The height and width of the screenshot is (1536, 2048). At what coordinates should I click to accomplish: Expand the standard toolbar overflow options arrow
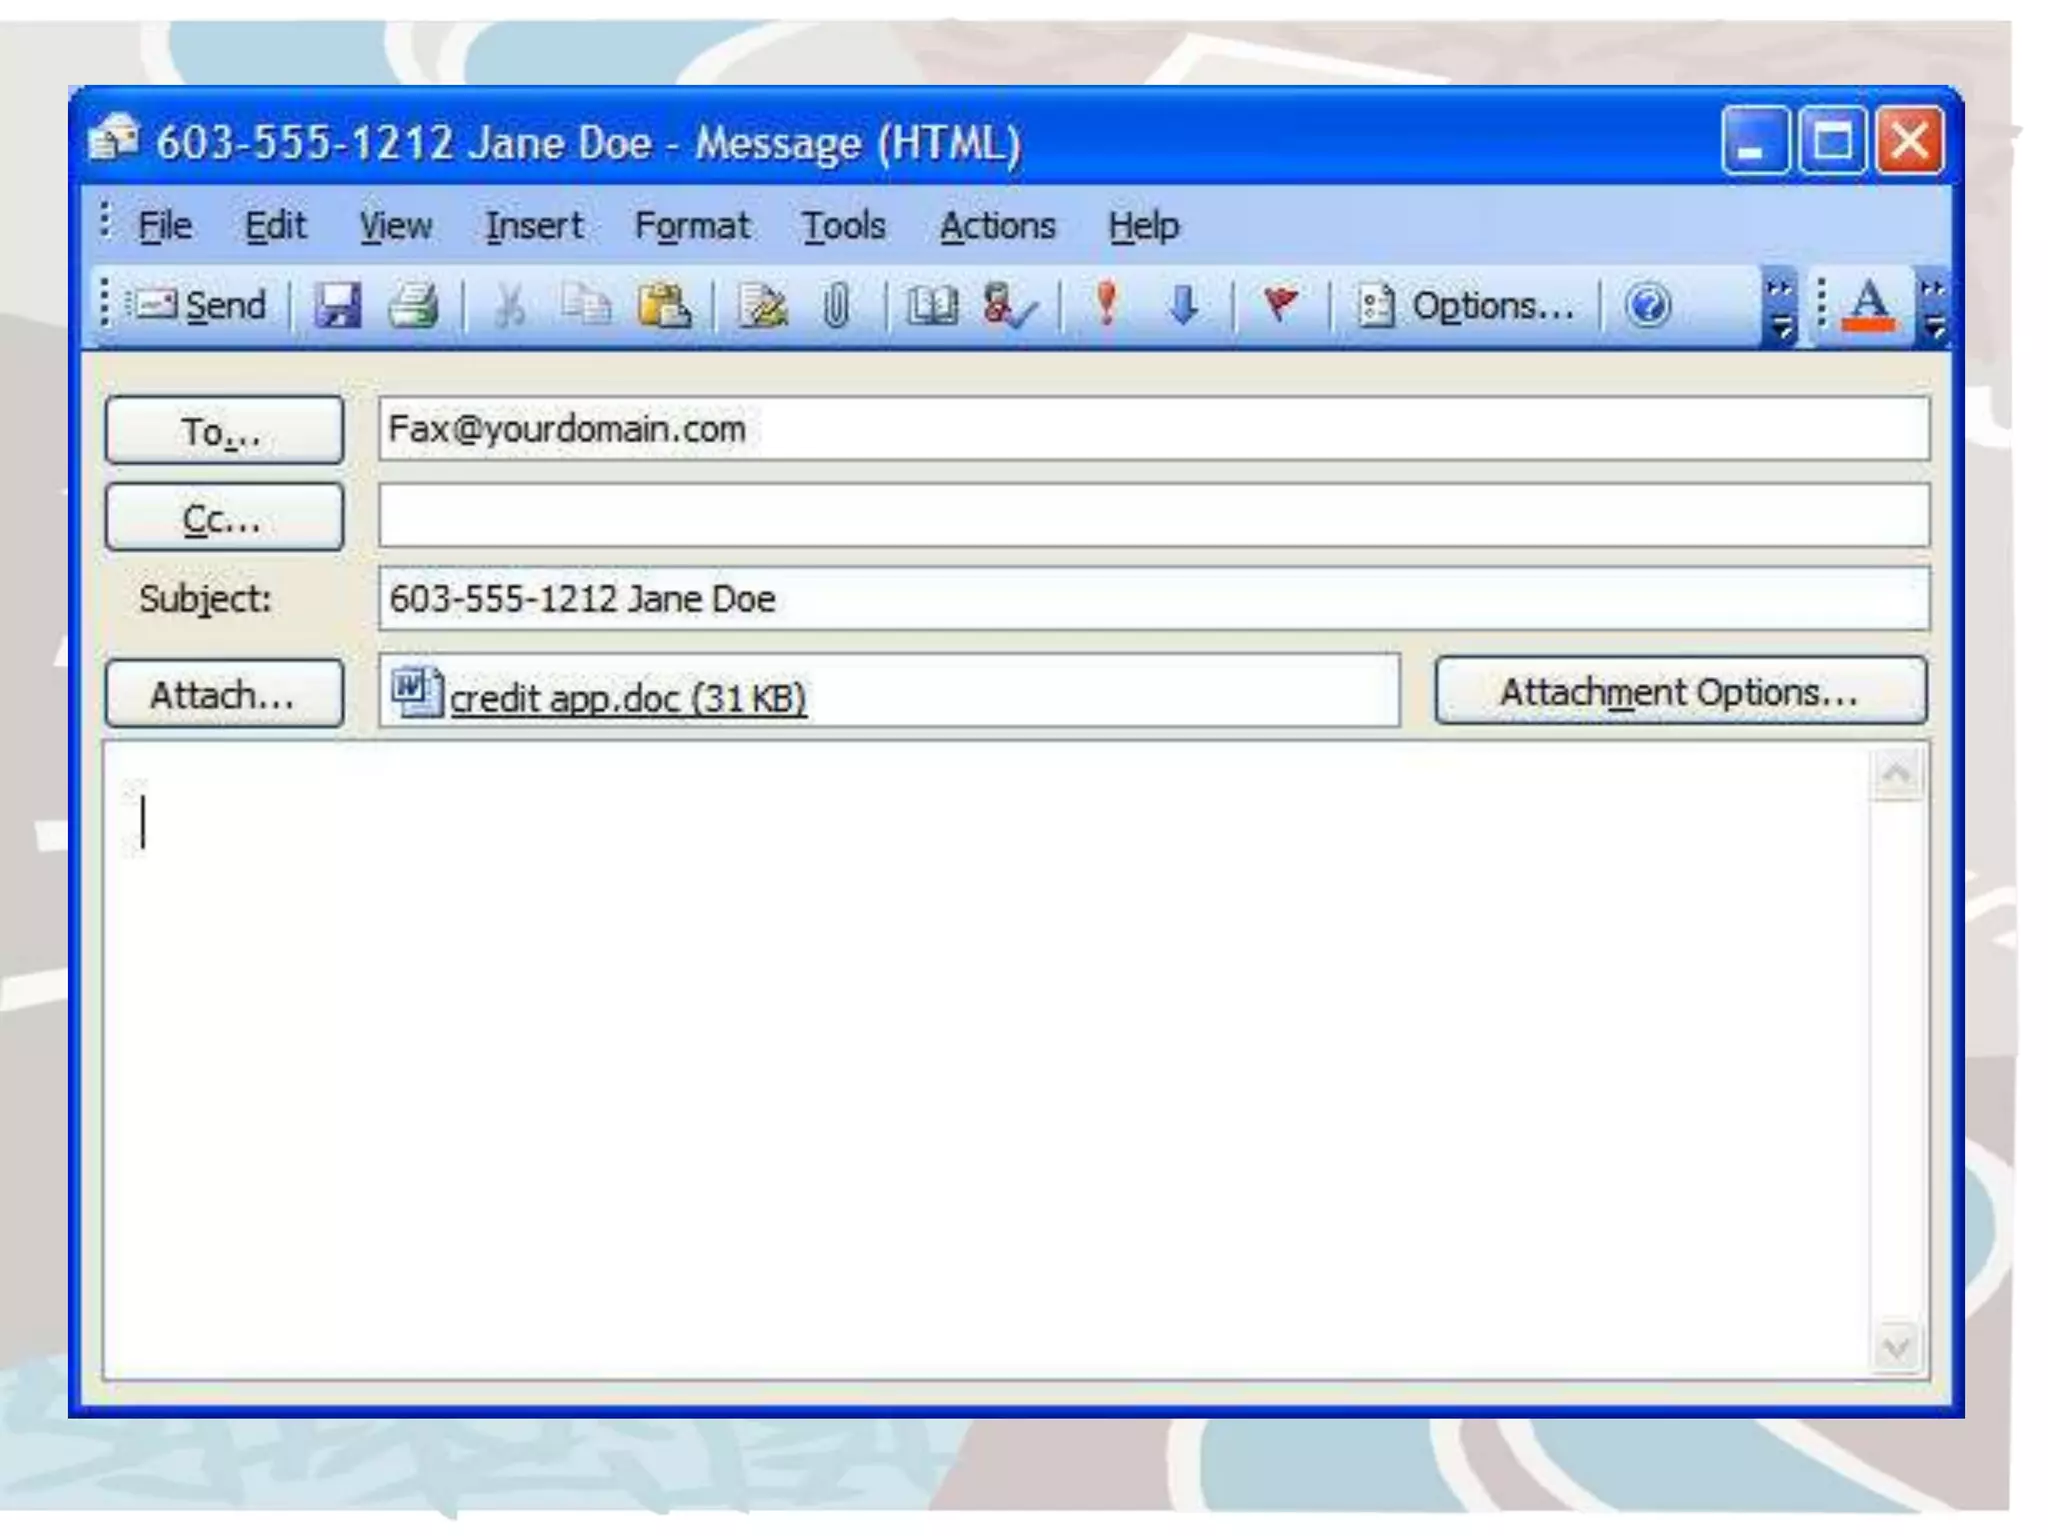click(x=1780, y=308)
